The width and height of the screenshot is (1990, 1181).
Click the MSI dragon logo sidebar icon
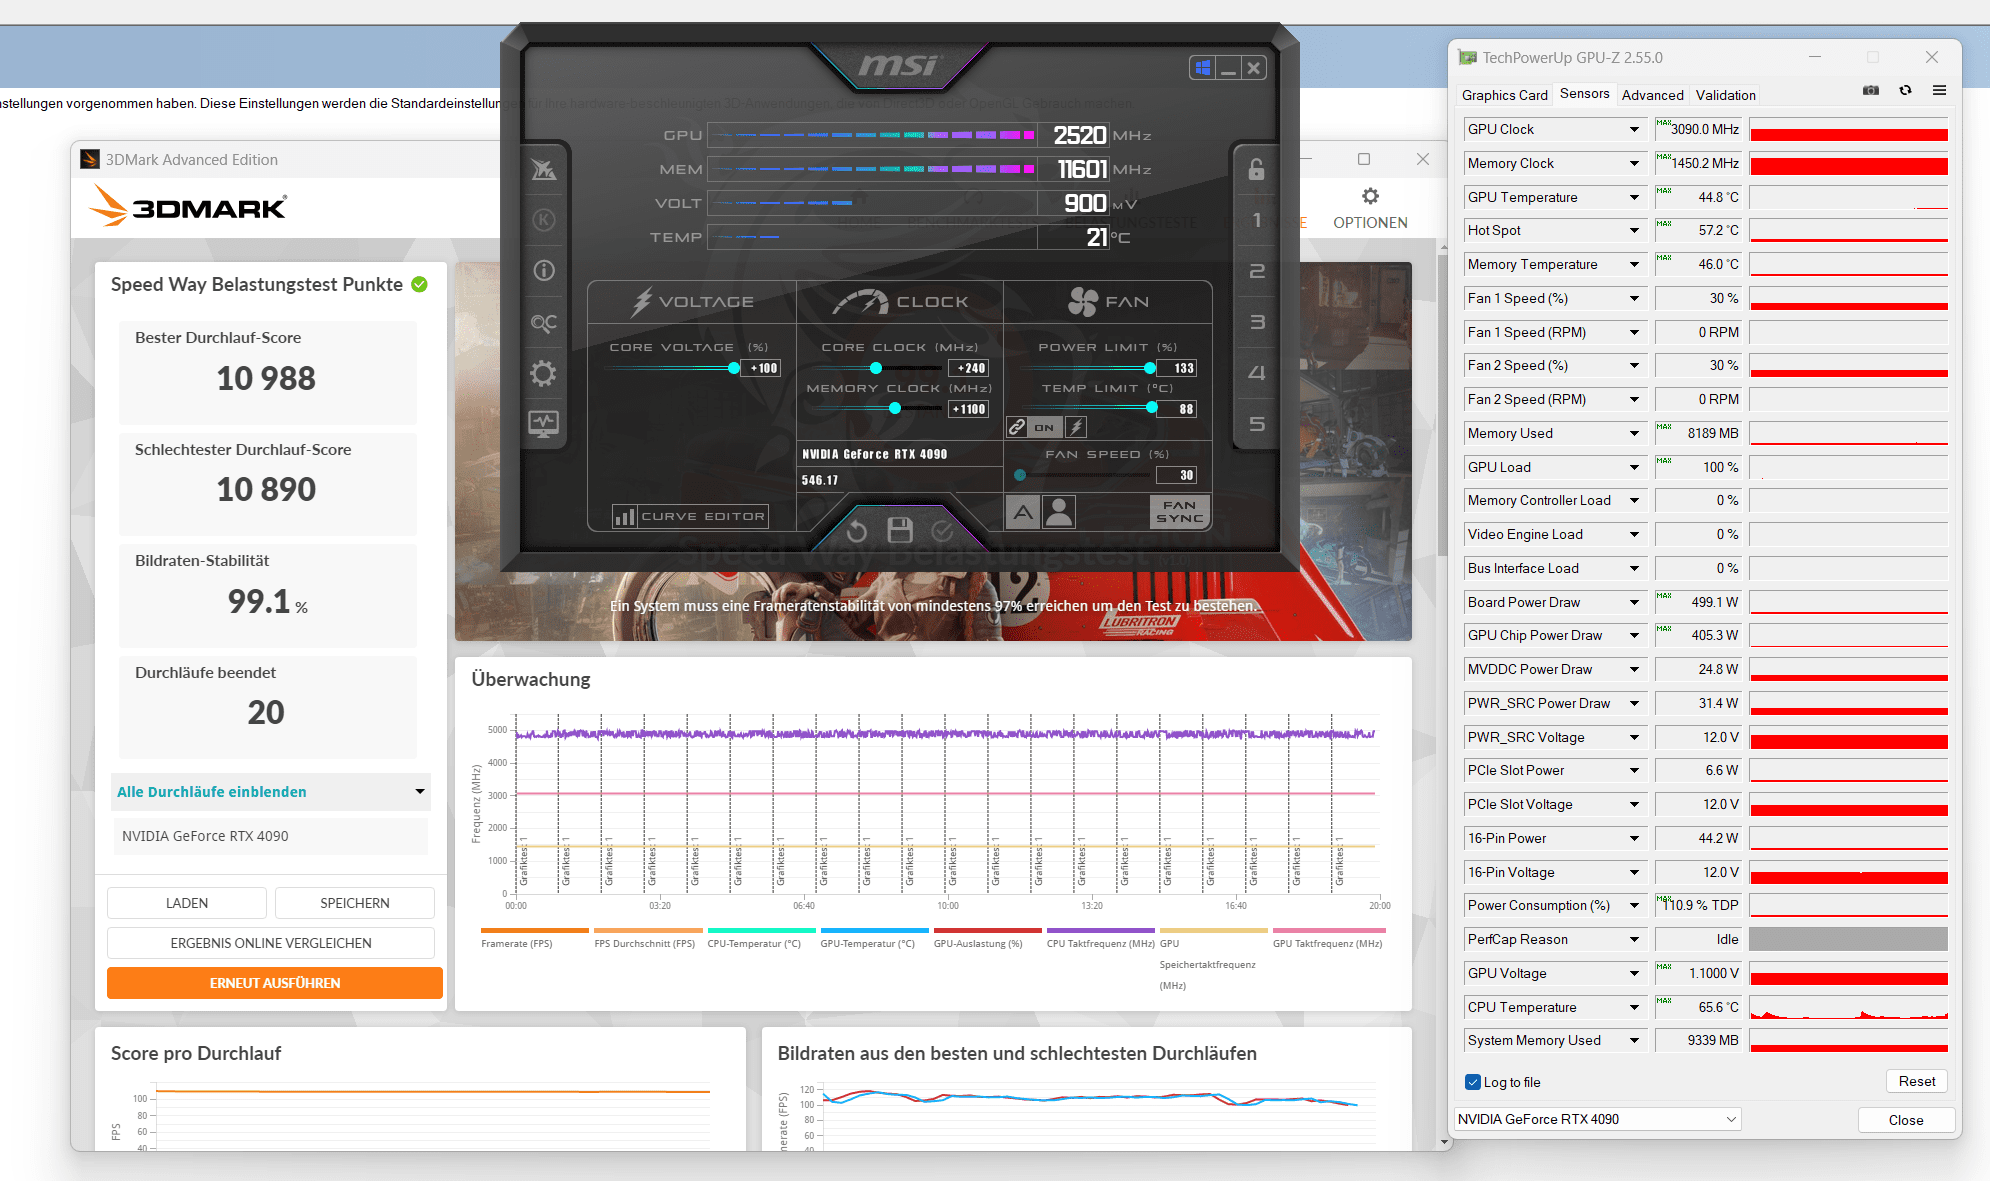pyautogui.click(x=543, y=169)
